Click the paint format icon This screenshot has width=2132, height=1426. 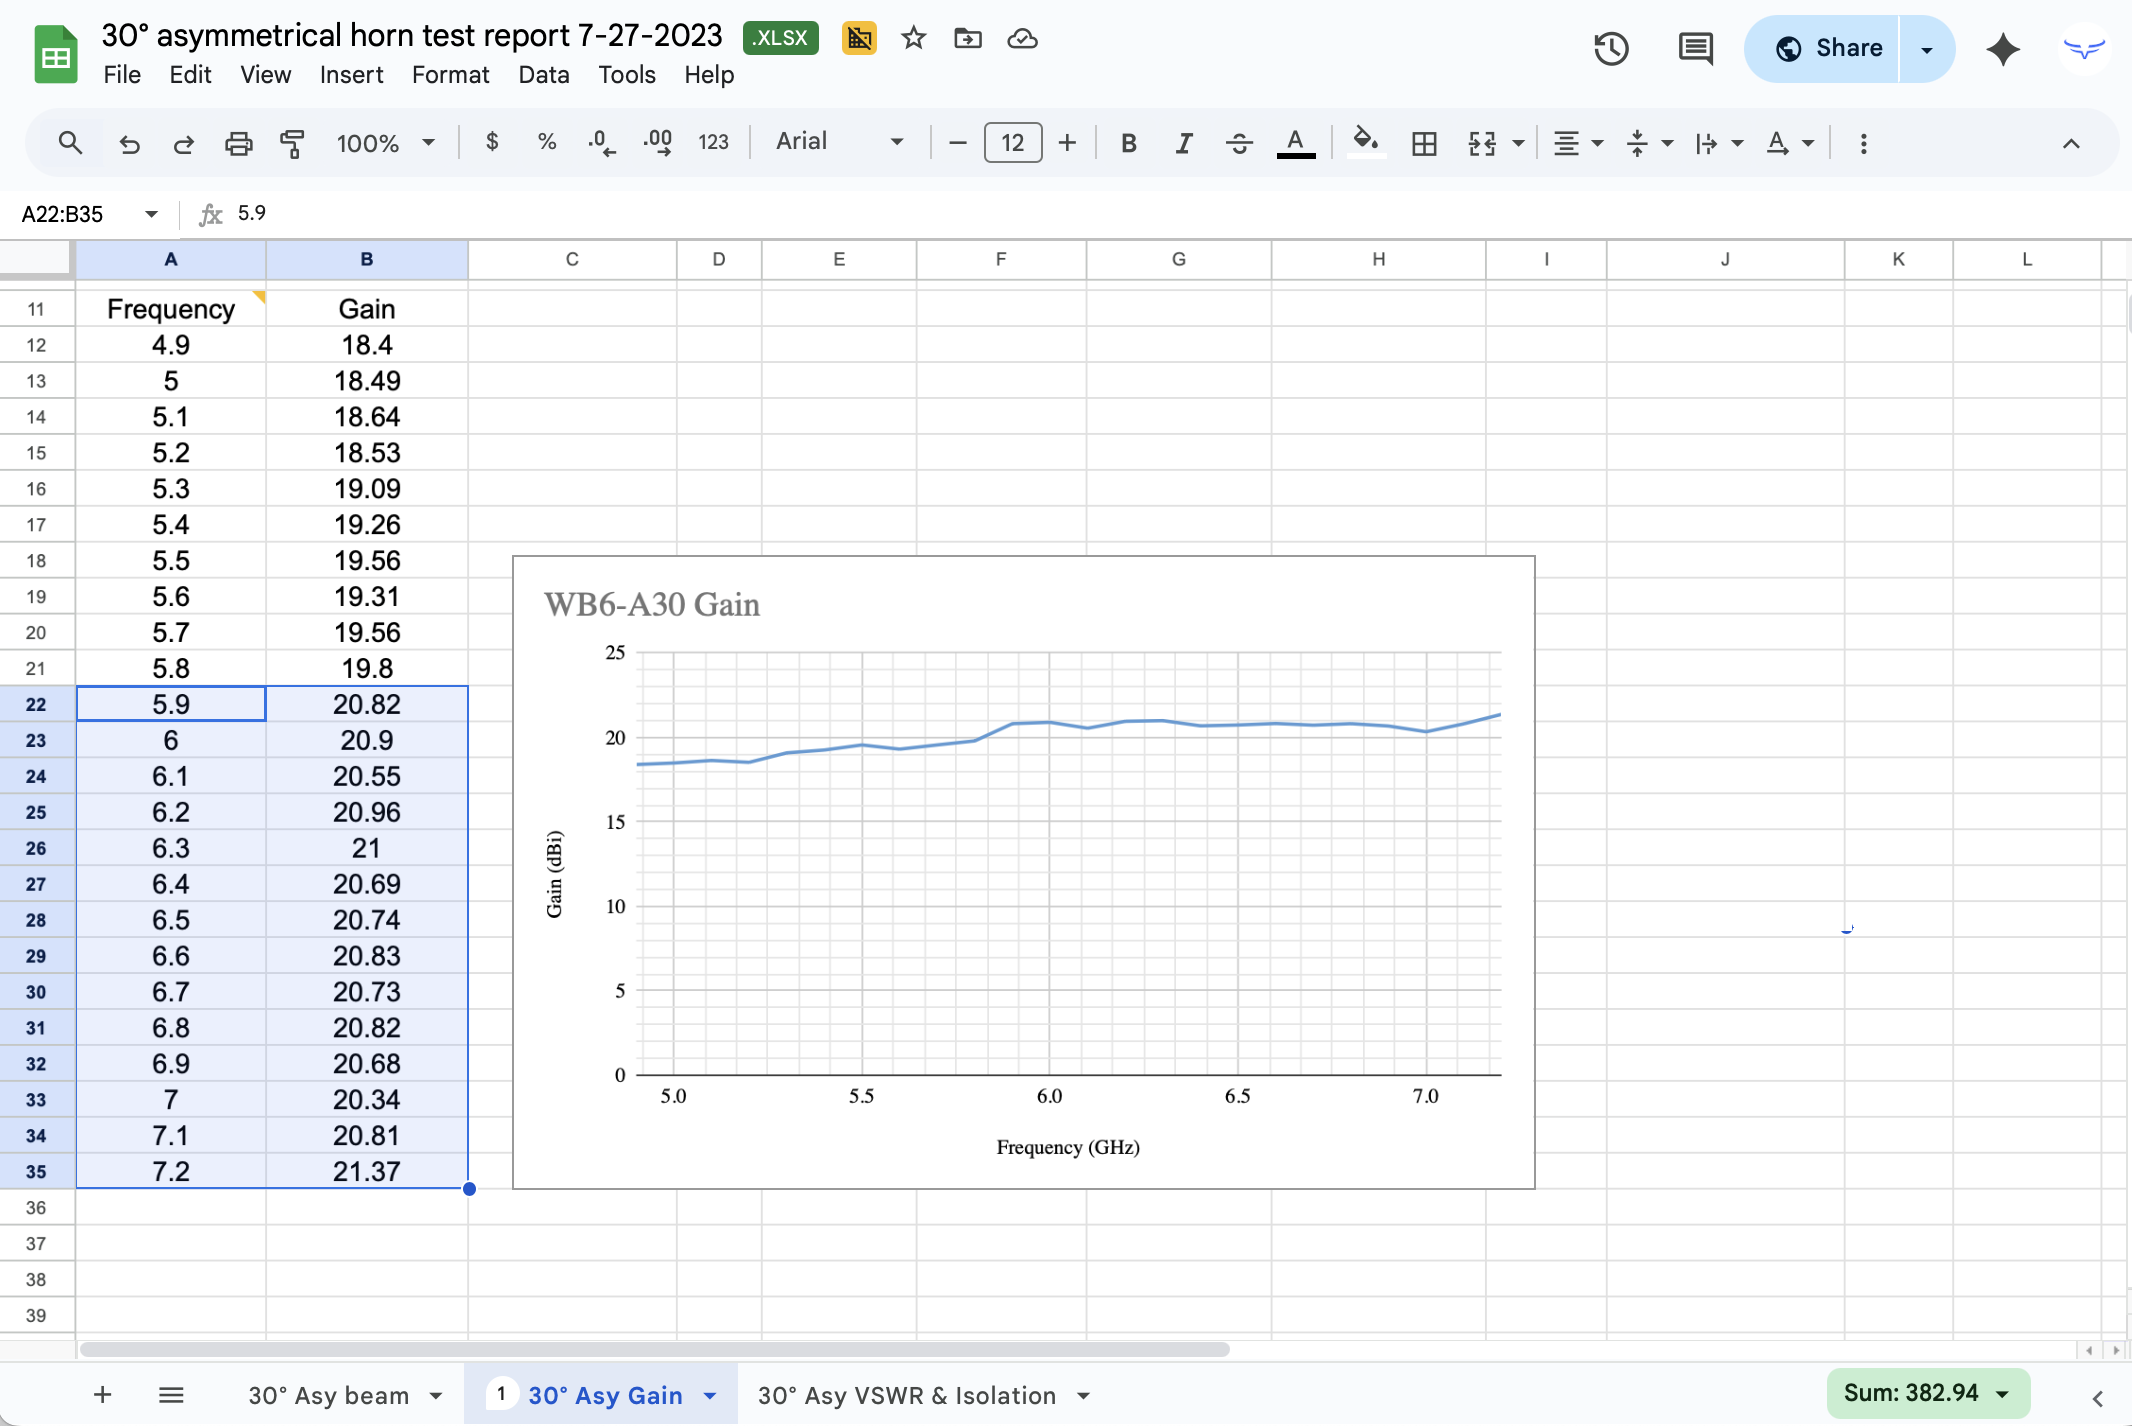click(x=292, y=143)
